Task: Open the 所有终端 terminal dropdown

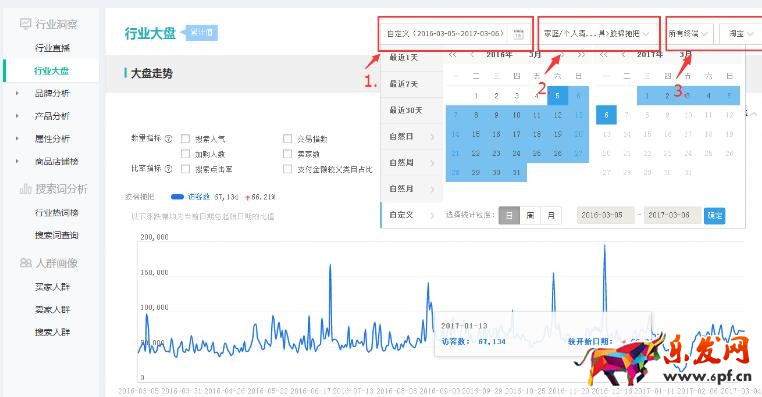Action: tap(688, 34)
